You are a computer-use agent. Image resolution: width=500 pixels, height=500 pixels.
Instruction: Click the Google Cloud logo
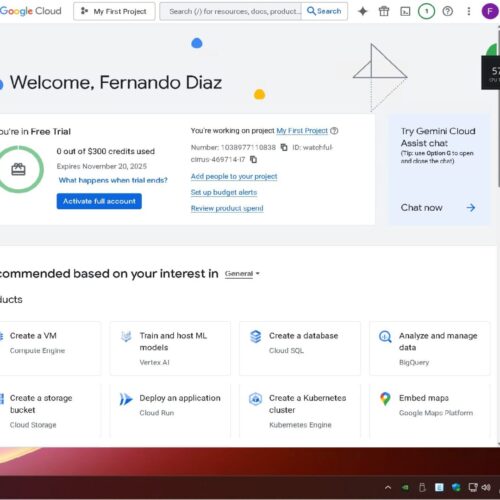click(31, 11)
